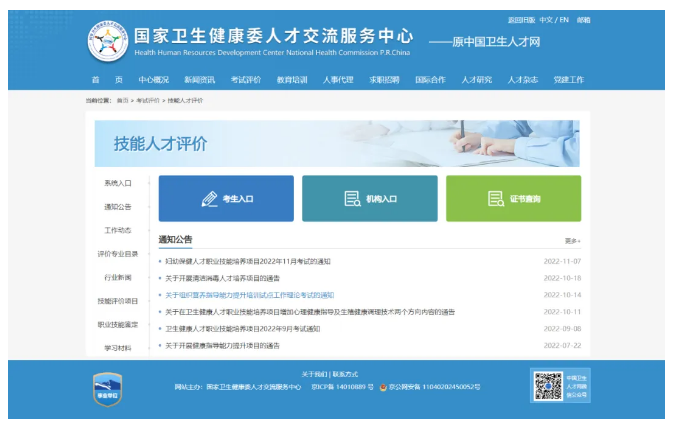Viewport: 675px width, 430px height.
Task: Open 人事代理 in the navigation bar
Action: point(338,80)
